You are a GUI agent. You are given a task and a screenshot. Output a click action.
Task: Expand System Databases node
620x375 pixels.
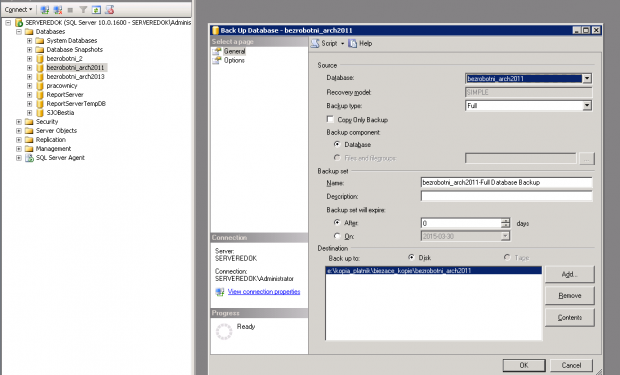pyautogui.click(x=29, y=41)
